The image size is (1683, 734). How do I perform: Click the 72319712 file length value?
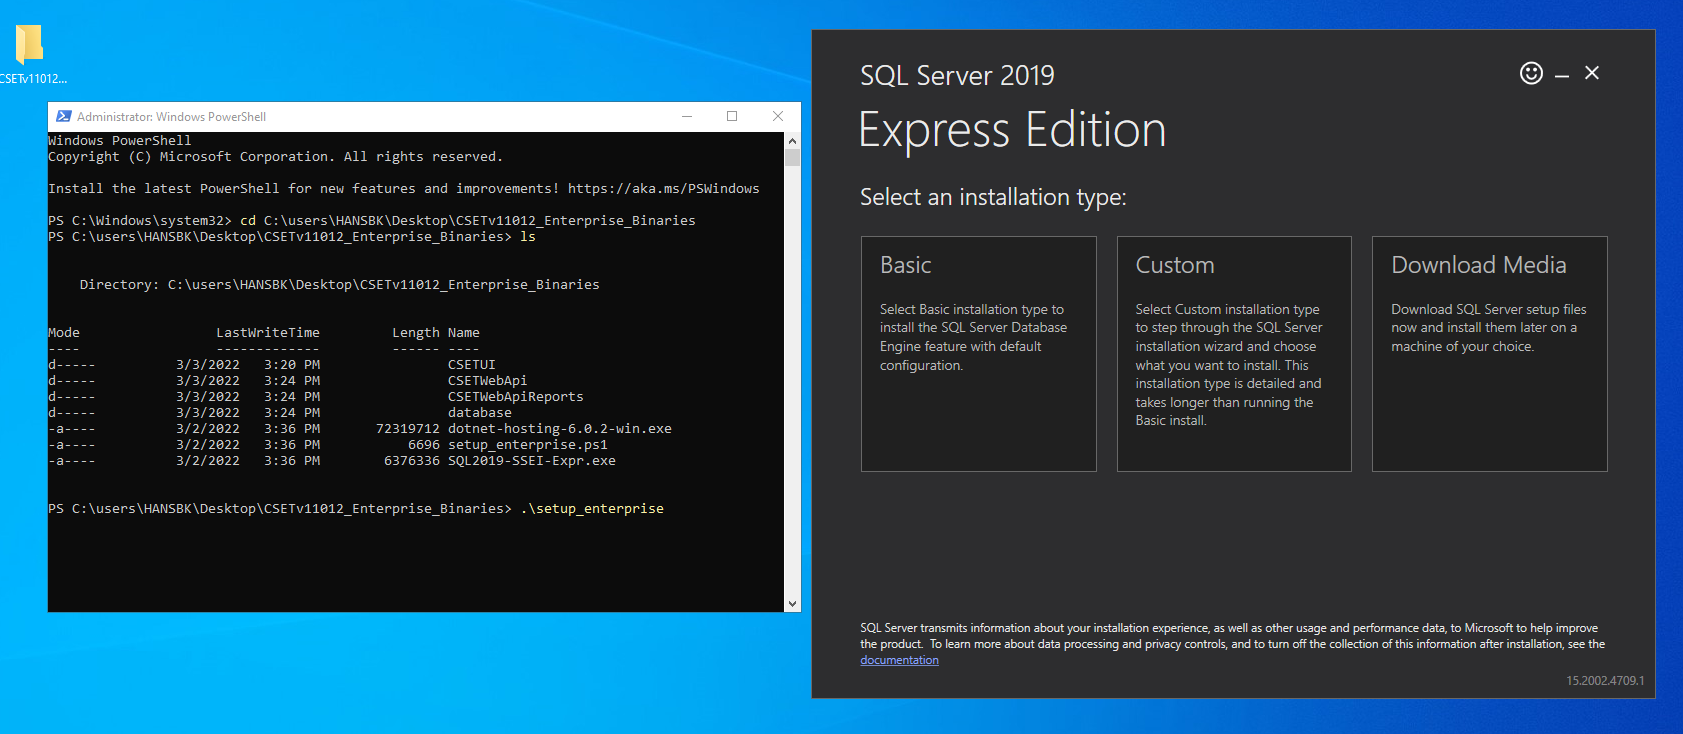click(408, 429)
